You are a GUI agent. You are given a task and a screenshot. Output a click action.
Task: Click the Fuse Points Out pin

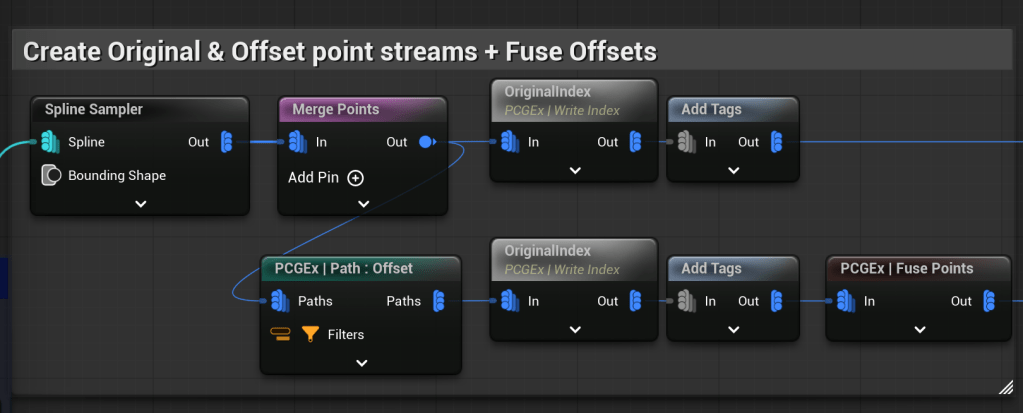tap(989, 301)
